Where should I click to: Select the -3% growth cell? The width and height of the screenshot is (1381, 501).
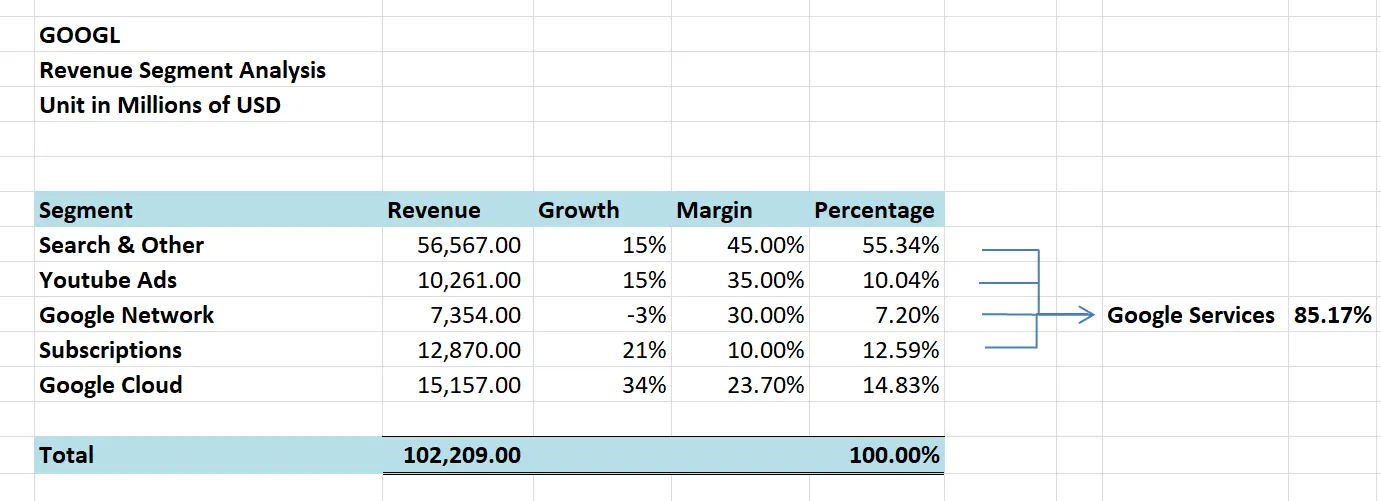(602, 315)
